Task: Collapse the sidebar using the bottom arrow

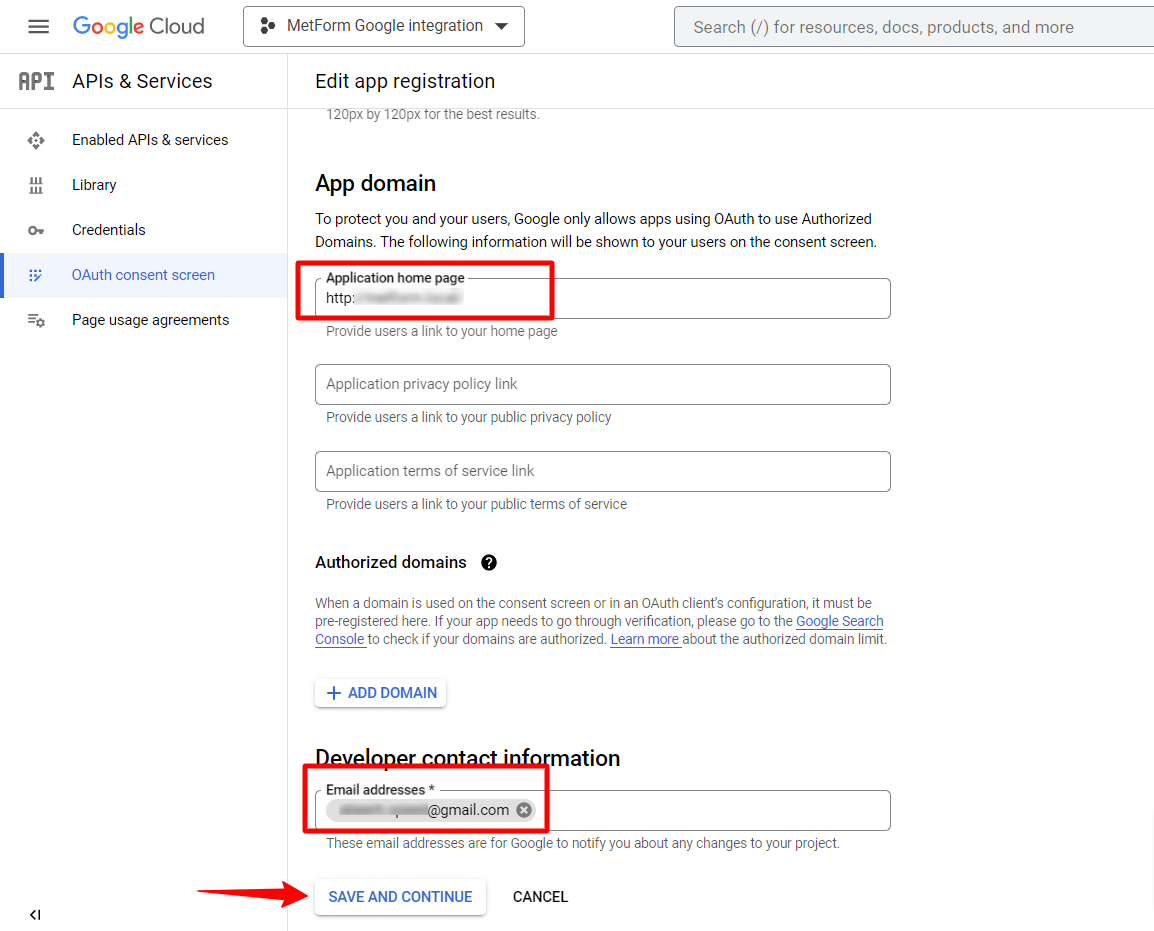Action: (35, 915)
